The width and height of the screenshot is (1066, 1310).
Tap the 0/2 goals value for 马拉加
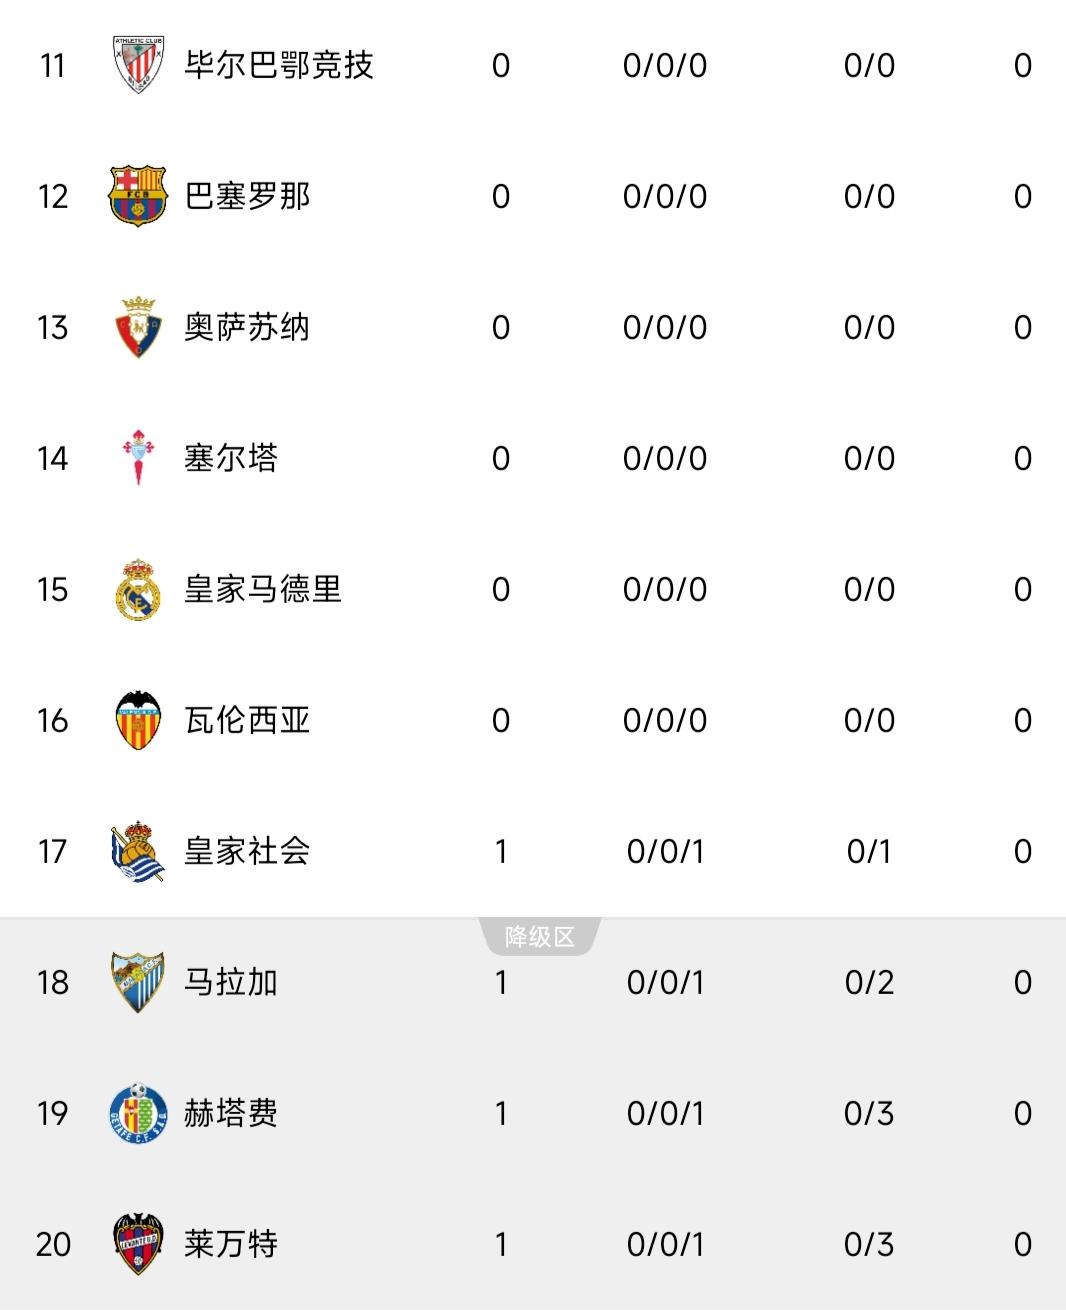click(869, 982)
